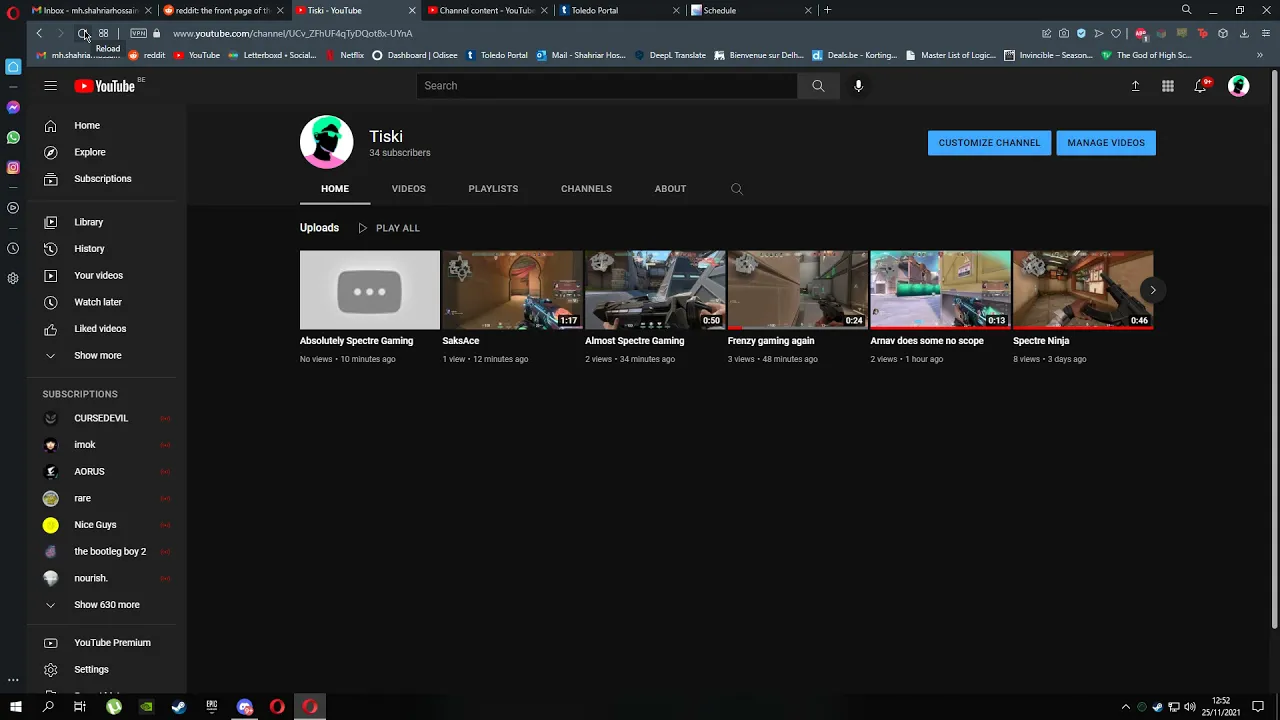Open Spectre Ninja video thumbnail
This screenshot has width=1280, height=720.
coord(1083,290)
